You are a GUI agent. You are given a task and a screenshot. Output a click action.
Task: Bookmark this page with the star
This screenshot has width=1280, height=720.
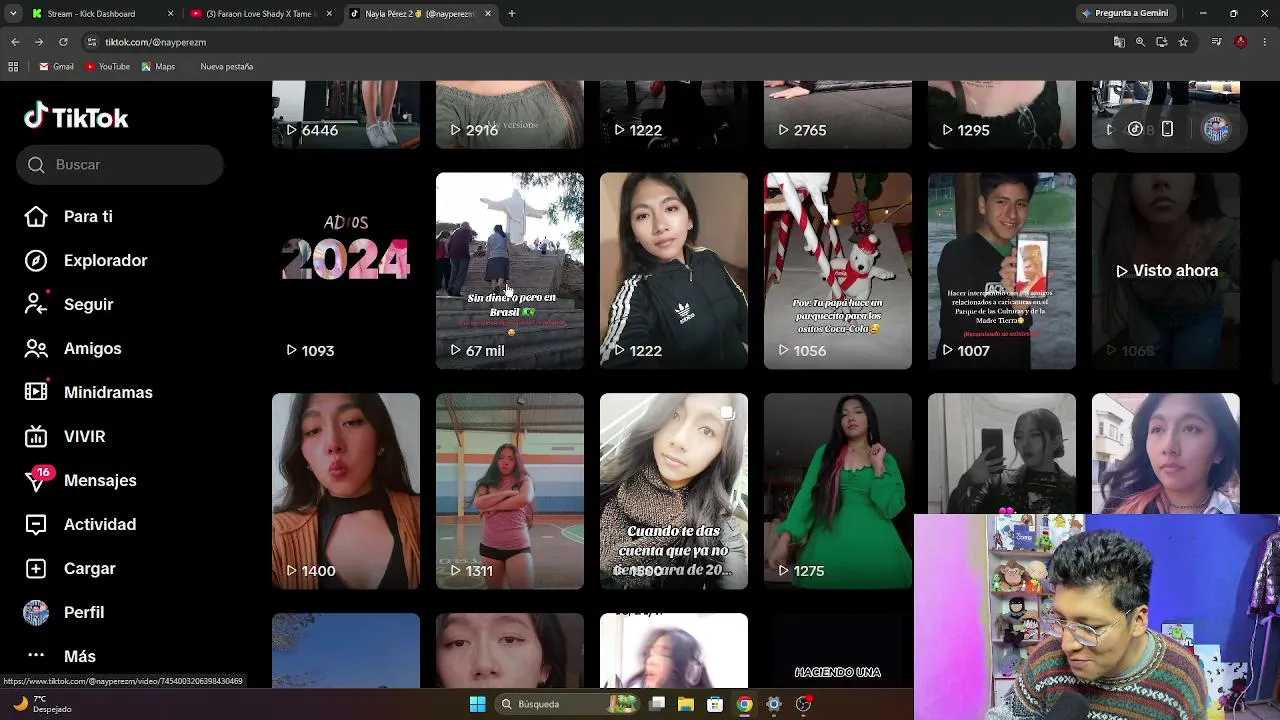1183,42
